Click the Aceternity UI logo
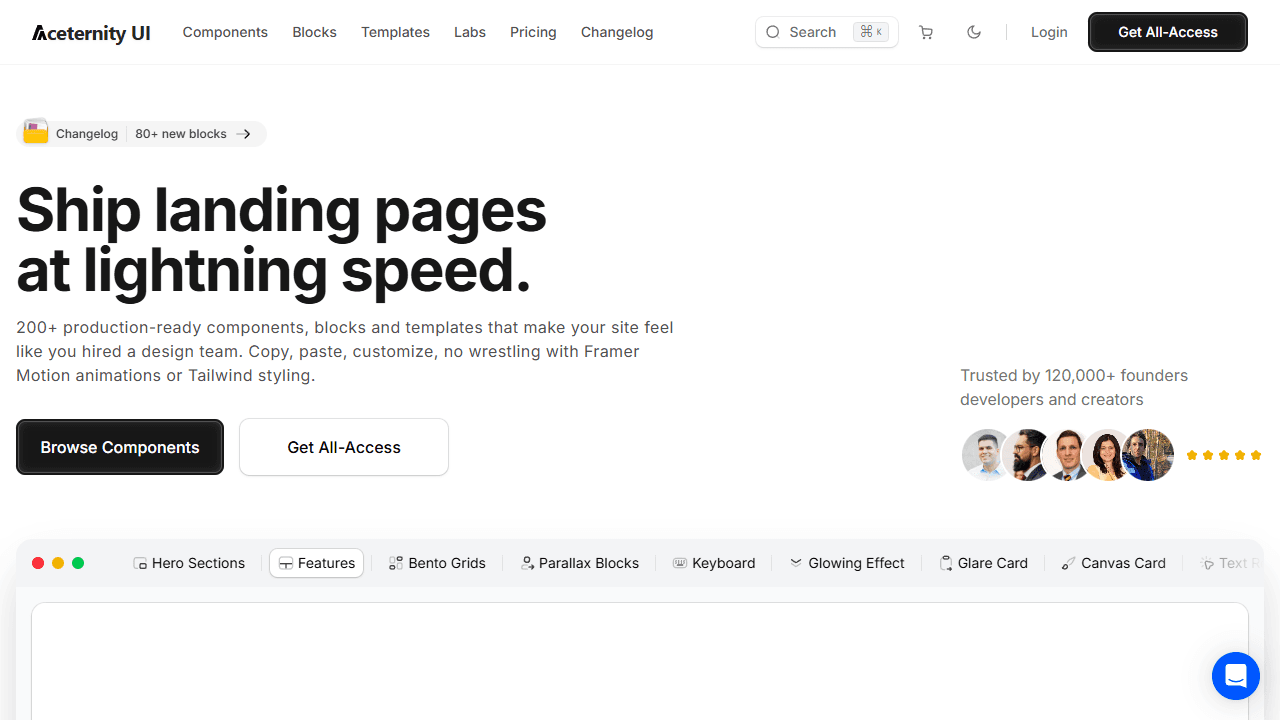The image size is (1280, 720). 91,32
